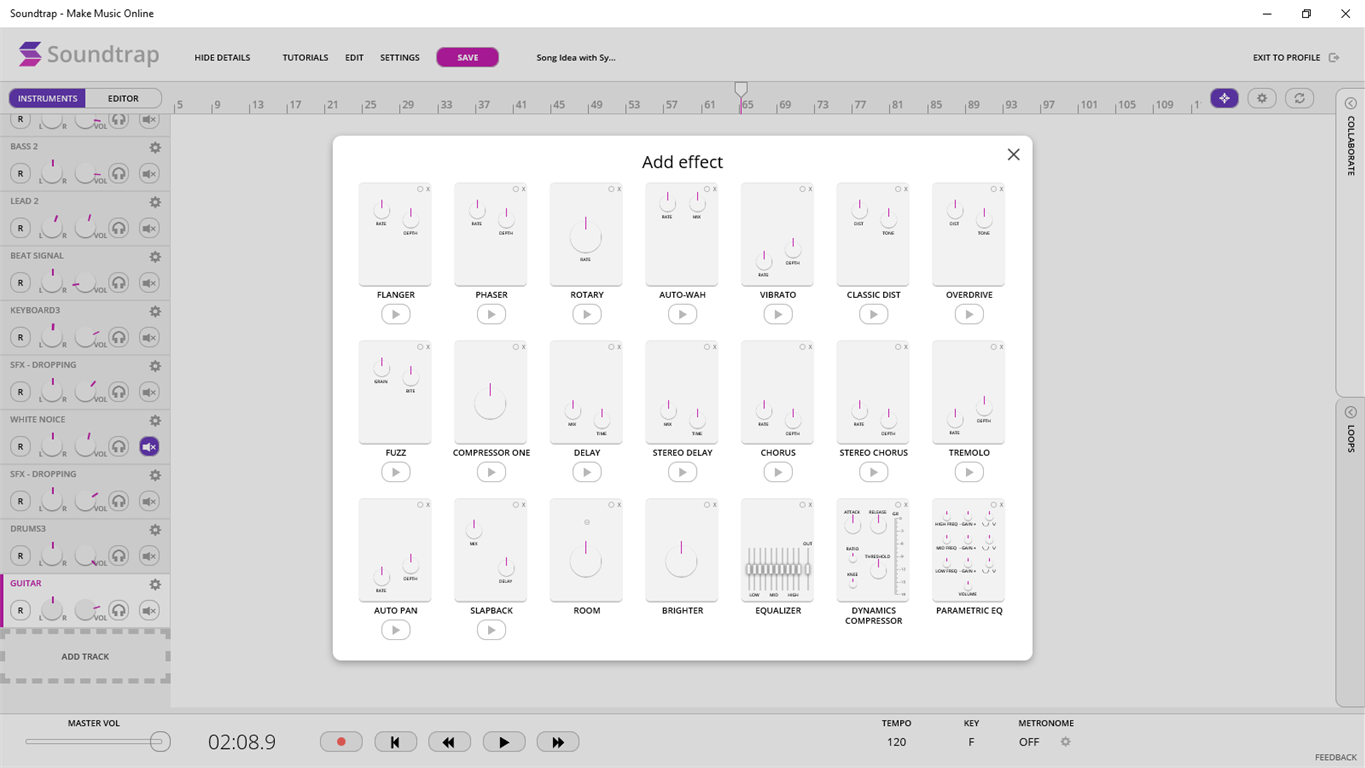Preview the Flanger effect with its play button
The height and width of the screenshot is (768, 1365).
(x=395, y=314)
